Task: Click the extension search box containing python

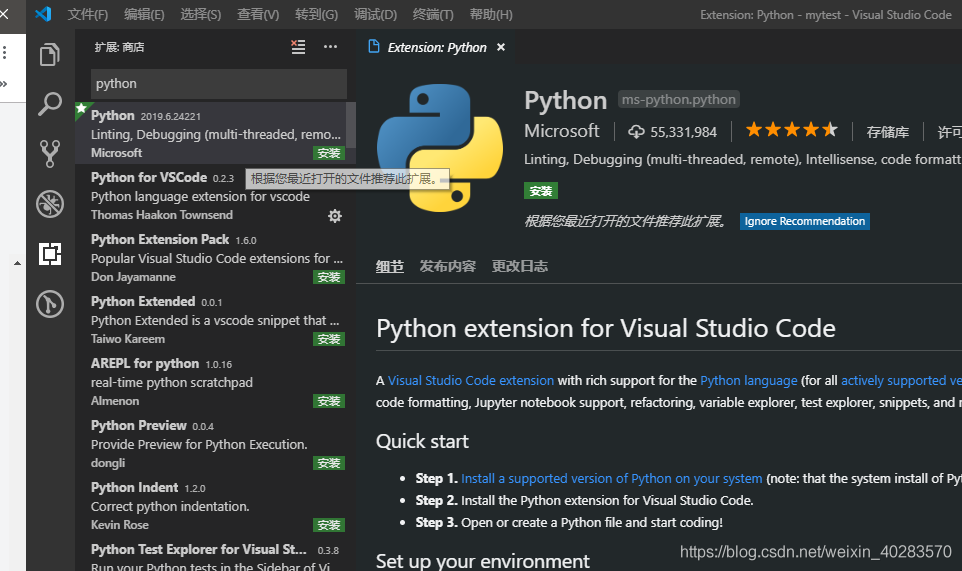Action: 218,84
